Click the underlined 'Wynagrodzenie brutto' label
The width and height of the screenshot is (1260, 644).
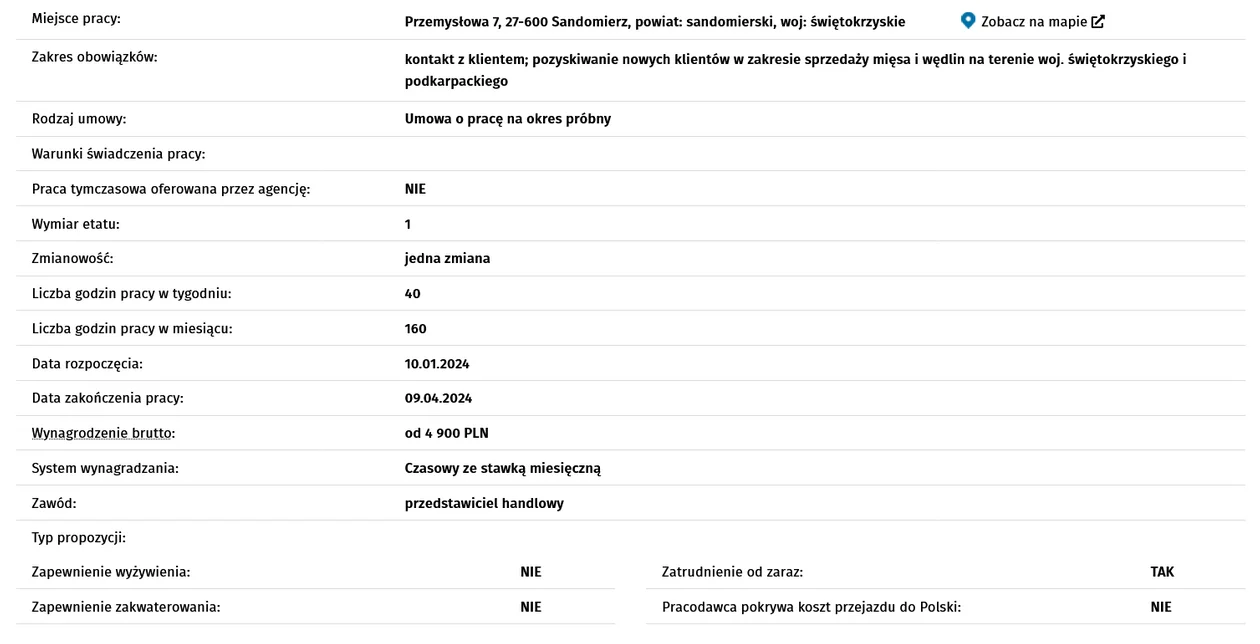pyautogui.click(x=103, y=433)
